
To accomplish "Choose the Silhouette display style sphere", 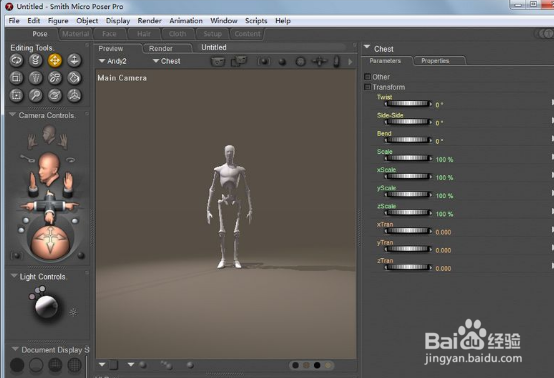I will pyautogui.click(x=17, y=365).
